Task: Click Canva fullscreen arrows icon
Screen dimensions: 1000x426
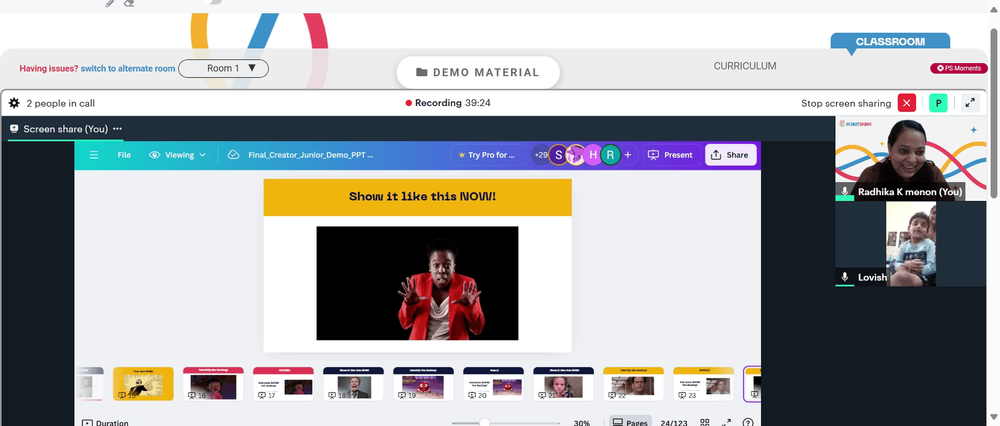Action: 726,422
